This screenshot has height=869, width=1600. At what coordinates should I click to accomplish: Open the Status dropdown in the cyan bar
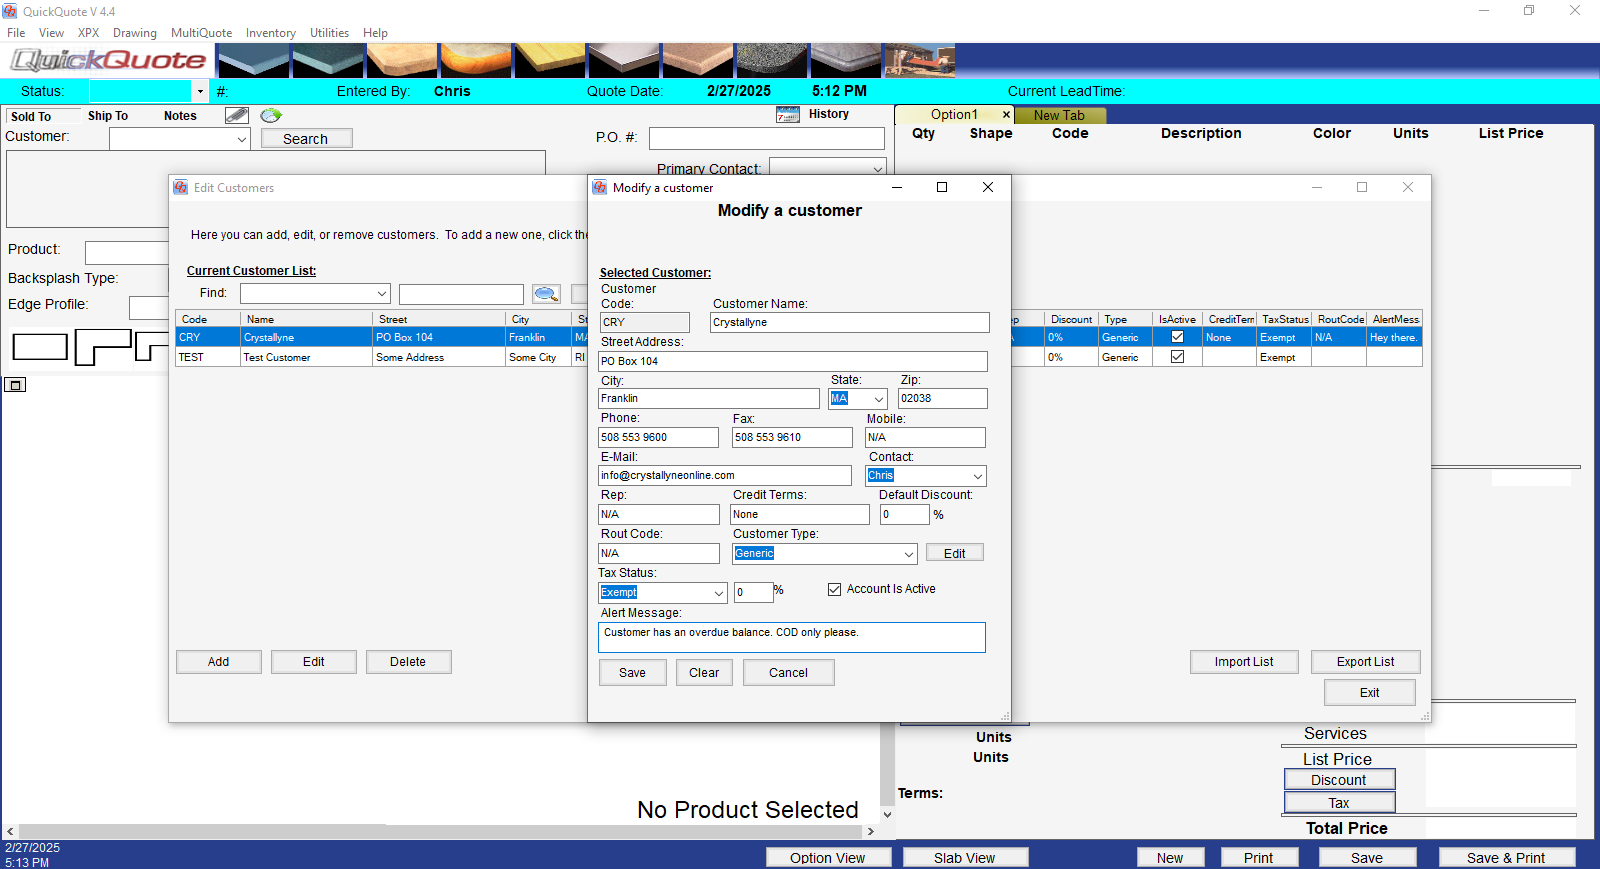[x=200, y=91]
